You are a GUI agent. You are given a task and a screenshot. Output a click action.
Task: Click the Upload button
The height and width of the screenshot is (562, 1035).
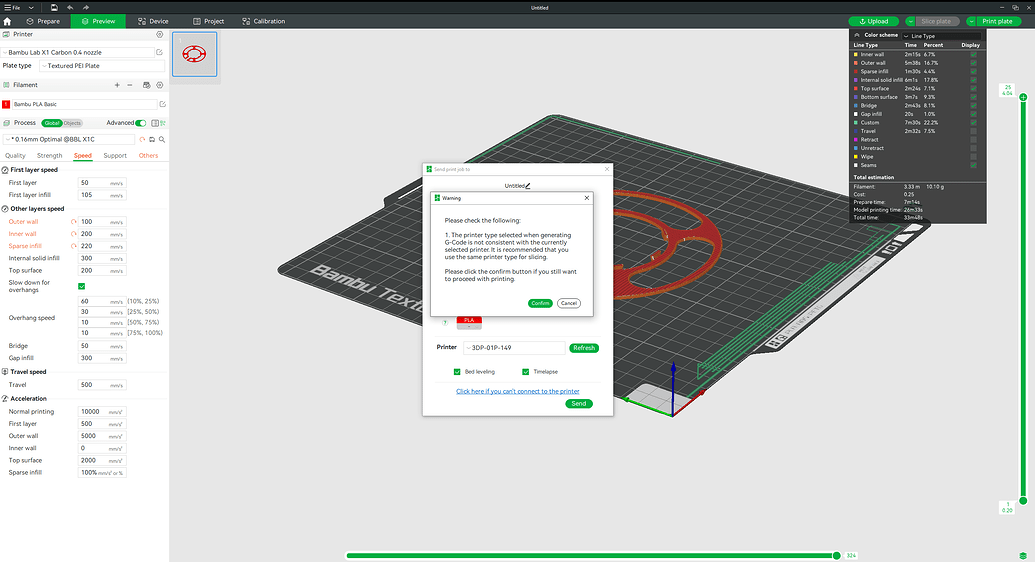click(x=874, y=21)
